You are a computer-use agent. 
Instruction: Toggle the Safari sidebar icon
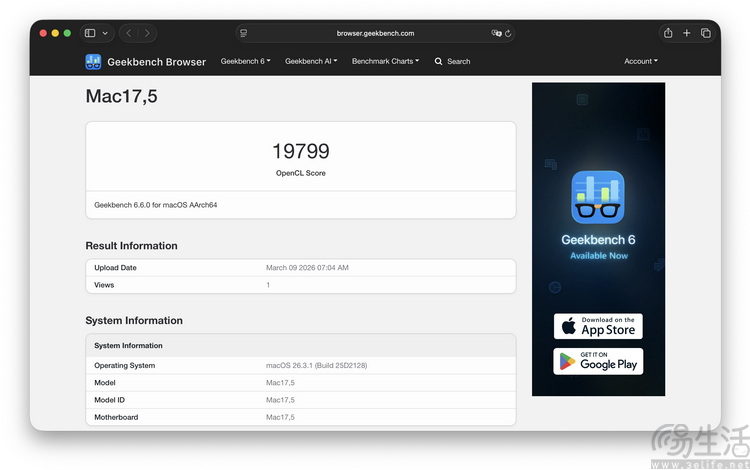90,33
